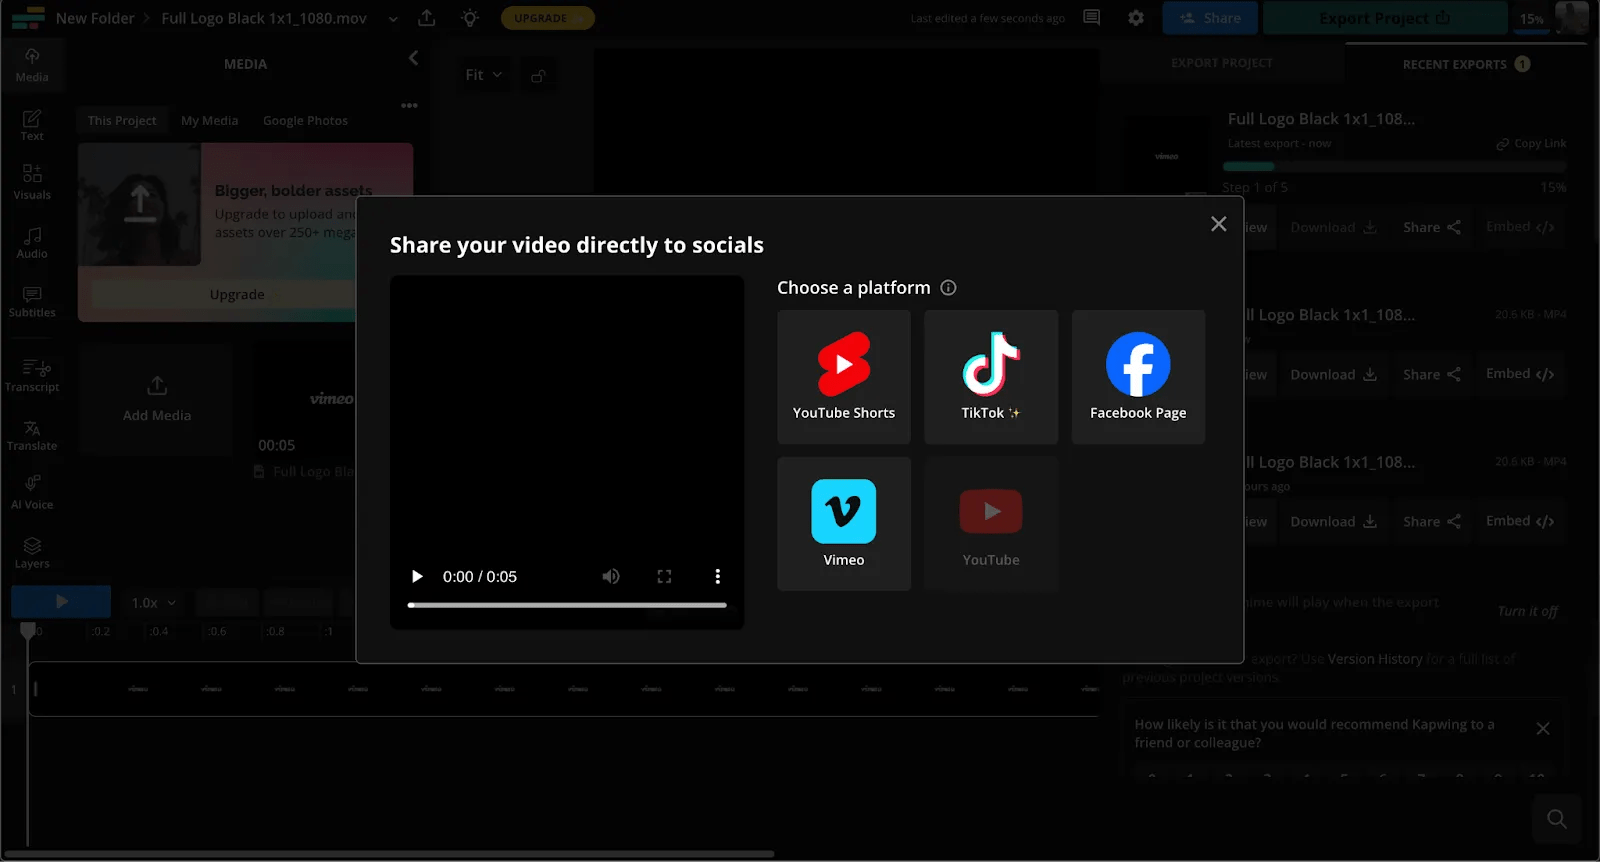
Task: Open the New Folder breadcrumb
Action: pyautogui.click(x=95, y=18)
